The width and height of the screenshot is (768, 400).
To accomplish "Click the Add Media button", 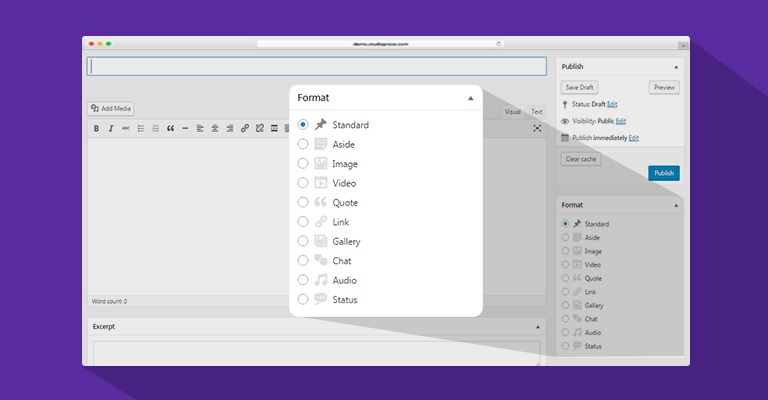I will tap(111, 108).
